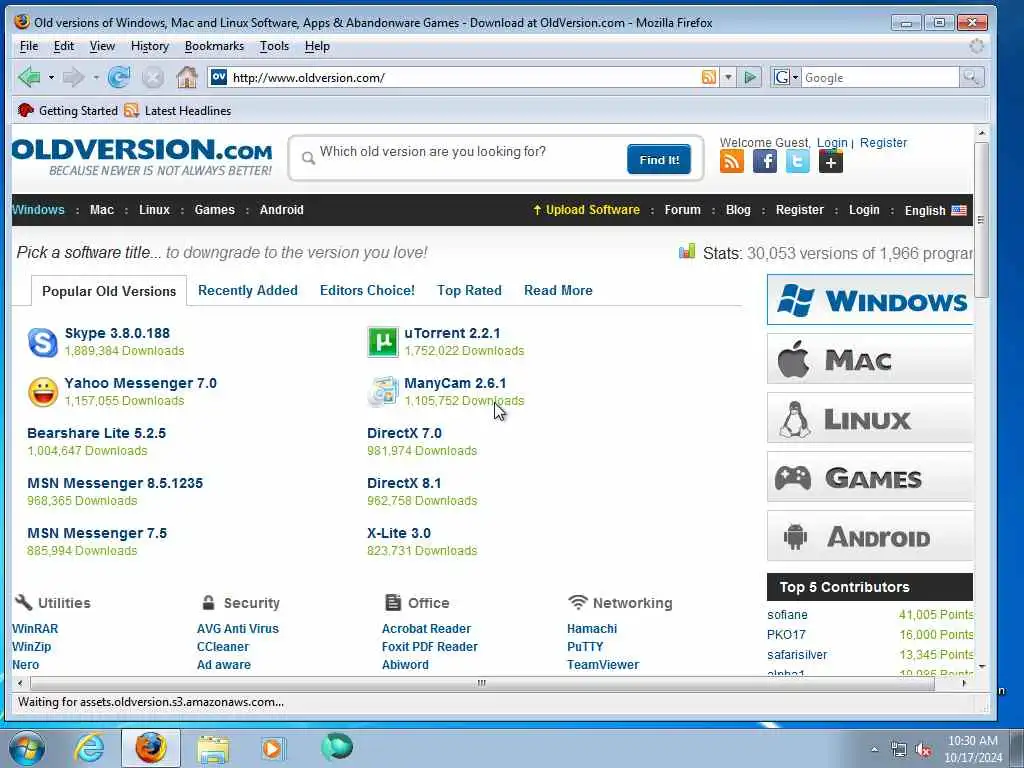
Task: Expand the back button history dropdown
Action: tap(51, 77)
